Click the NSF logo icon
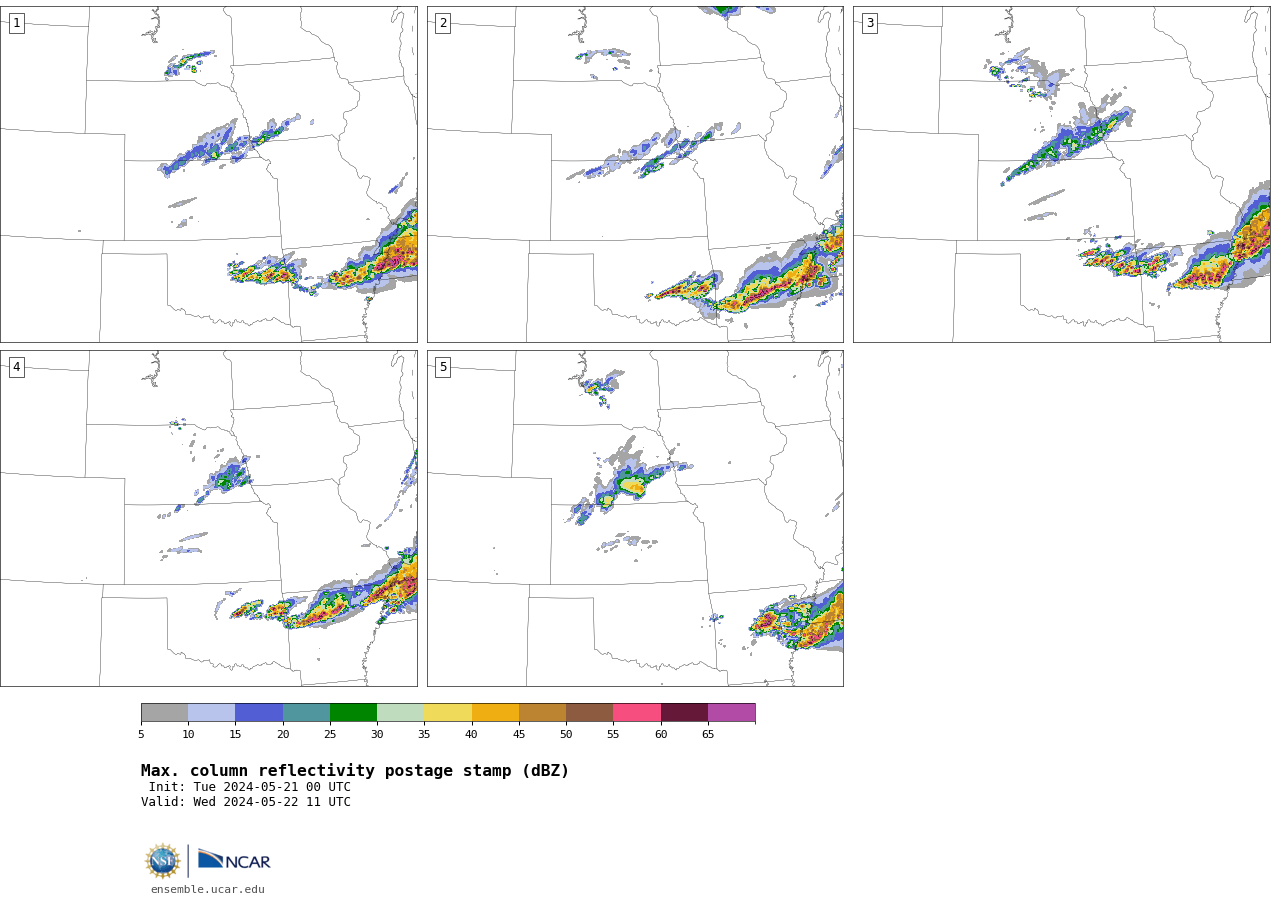 point(163,861)
